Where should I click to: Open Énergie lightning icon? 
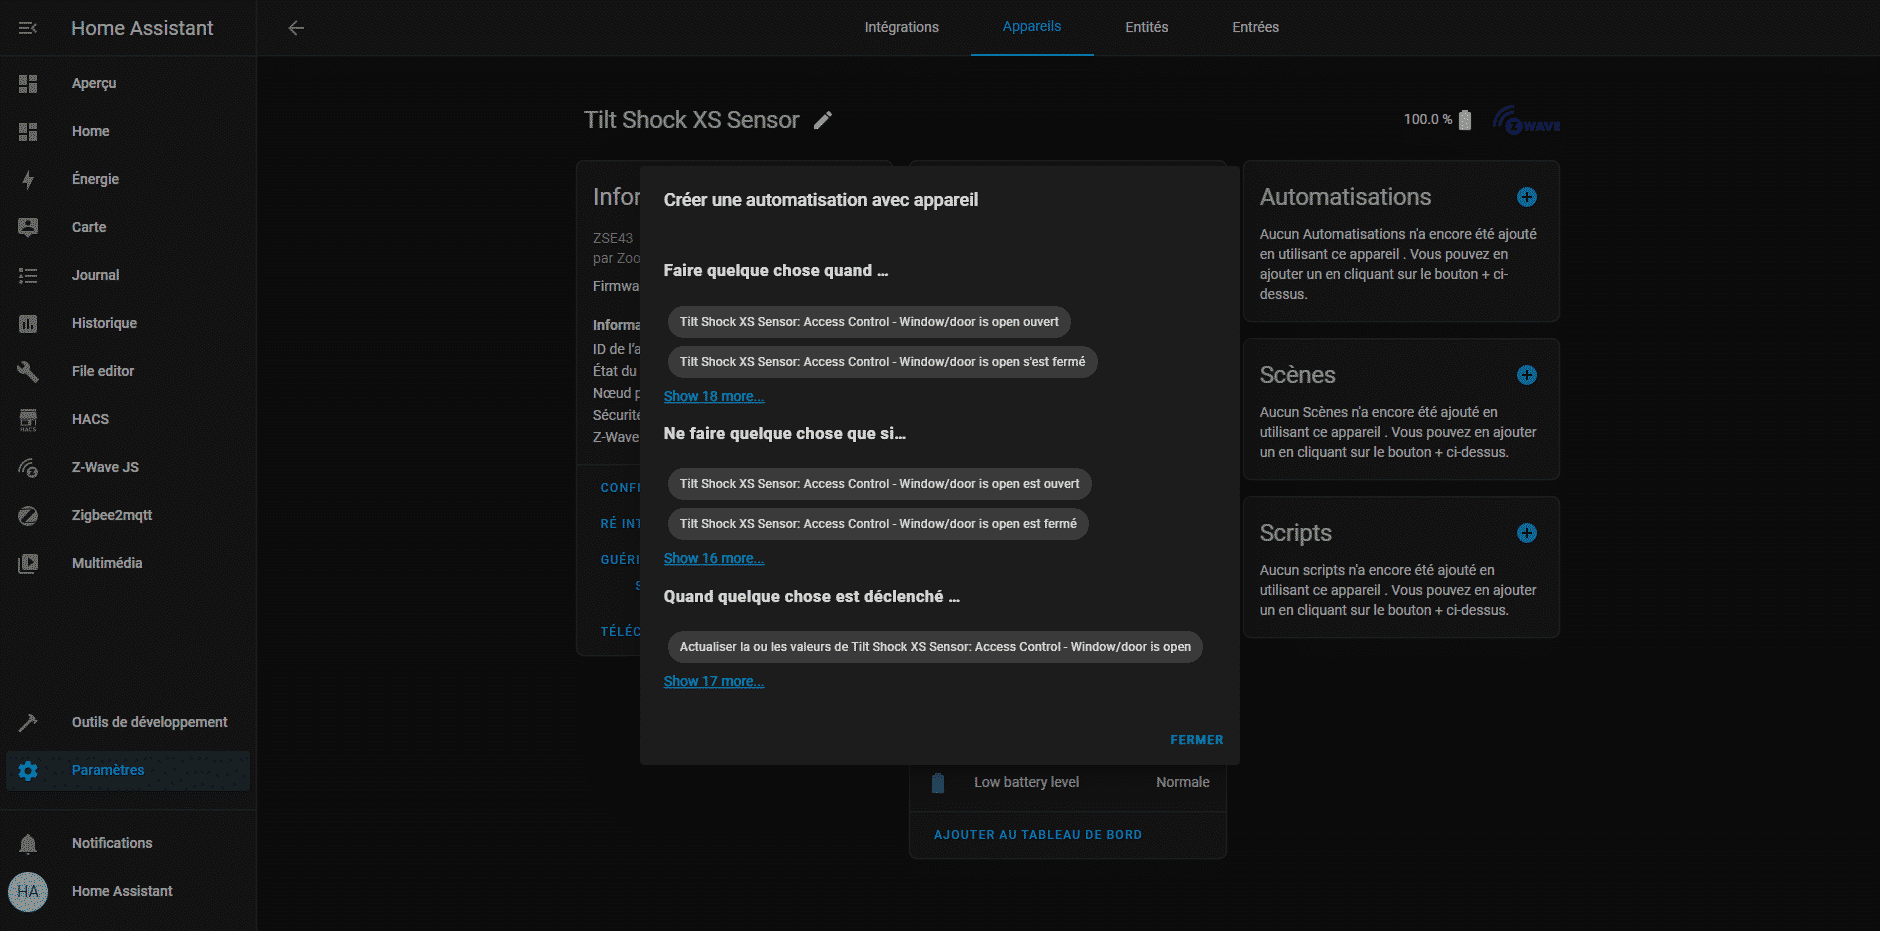[28, 180]
